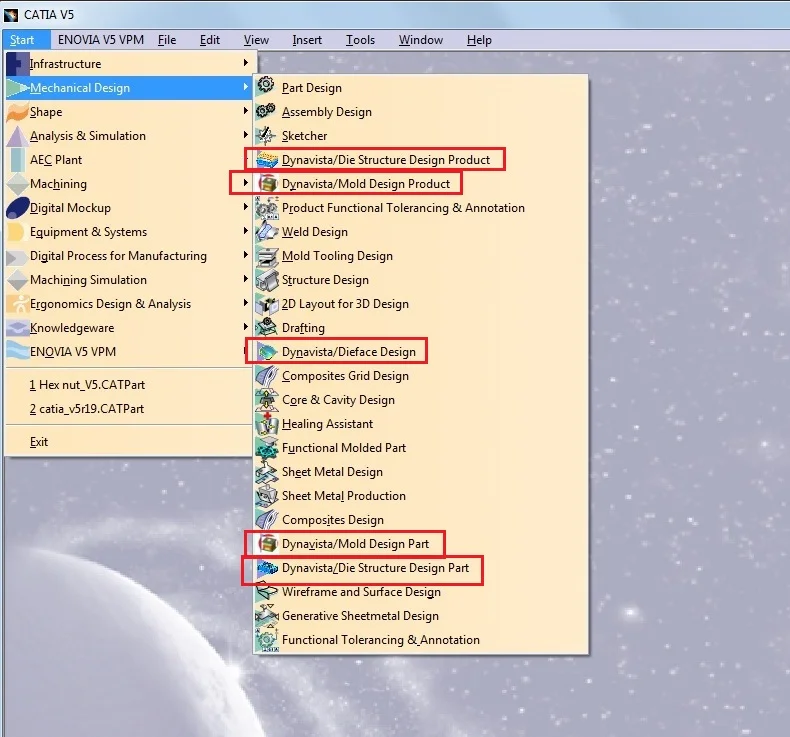
Task: Open the File menu
Action: pyautogui.click(x=167, y=40)
